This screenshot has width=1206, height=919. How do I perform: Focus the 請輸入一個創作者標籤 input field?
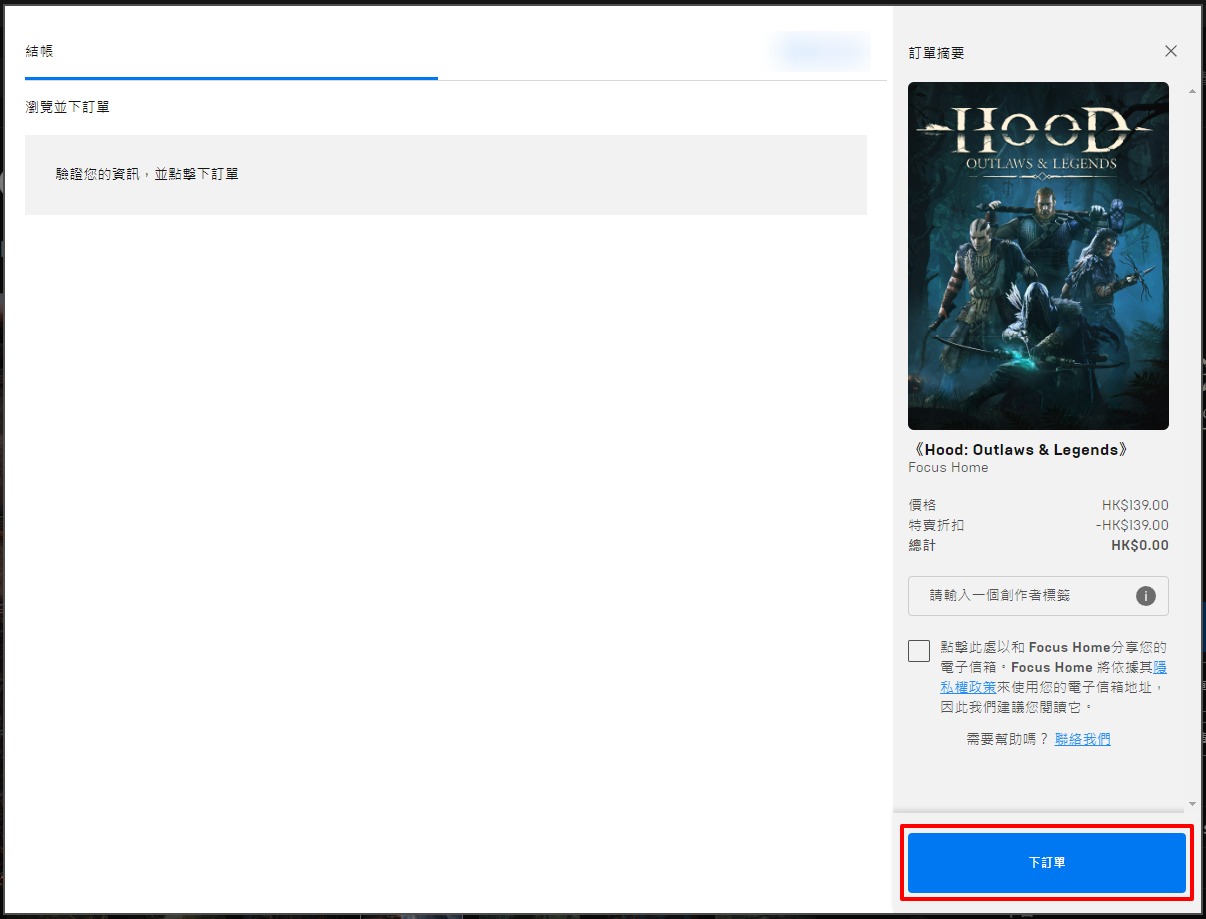pyautogui.click(x=1038, y=596)
